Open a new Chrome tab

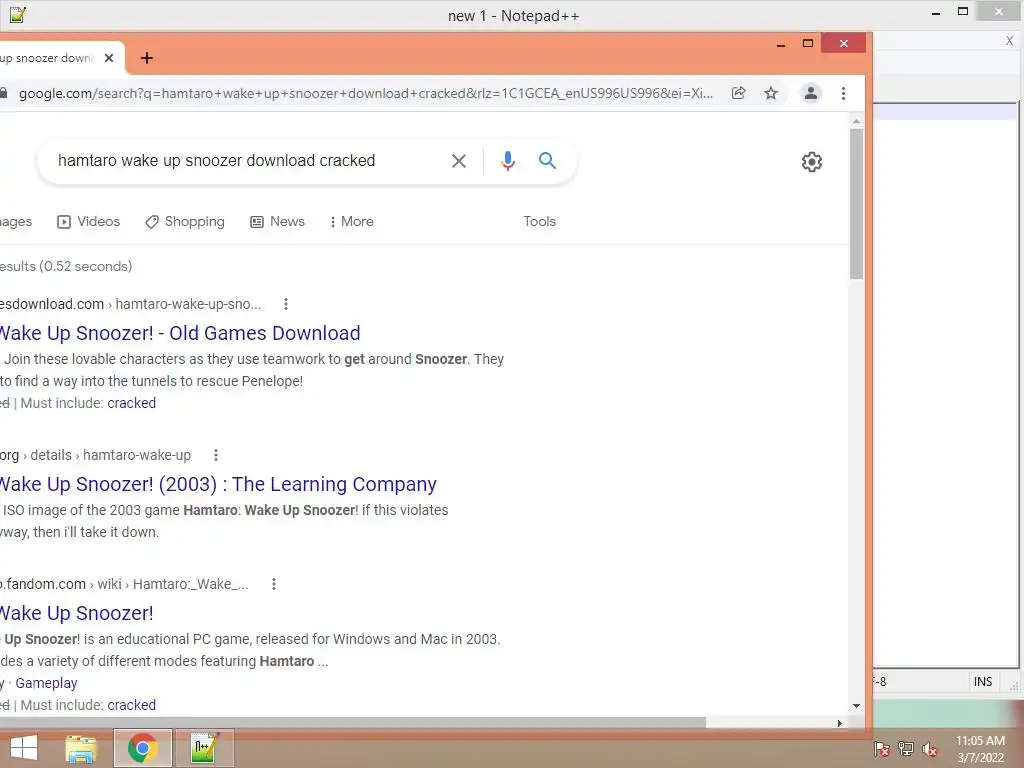pos(147,58)
